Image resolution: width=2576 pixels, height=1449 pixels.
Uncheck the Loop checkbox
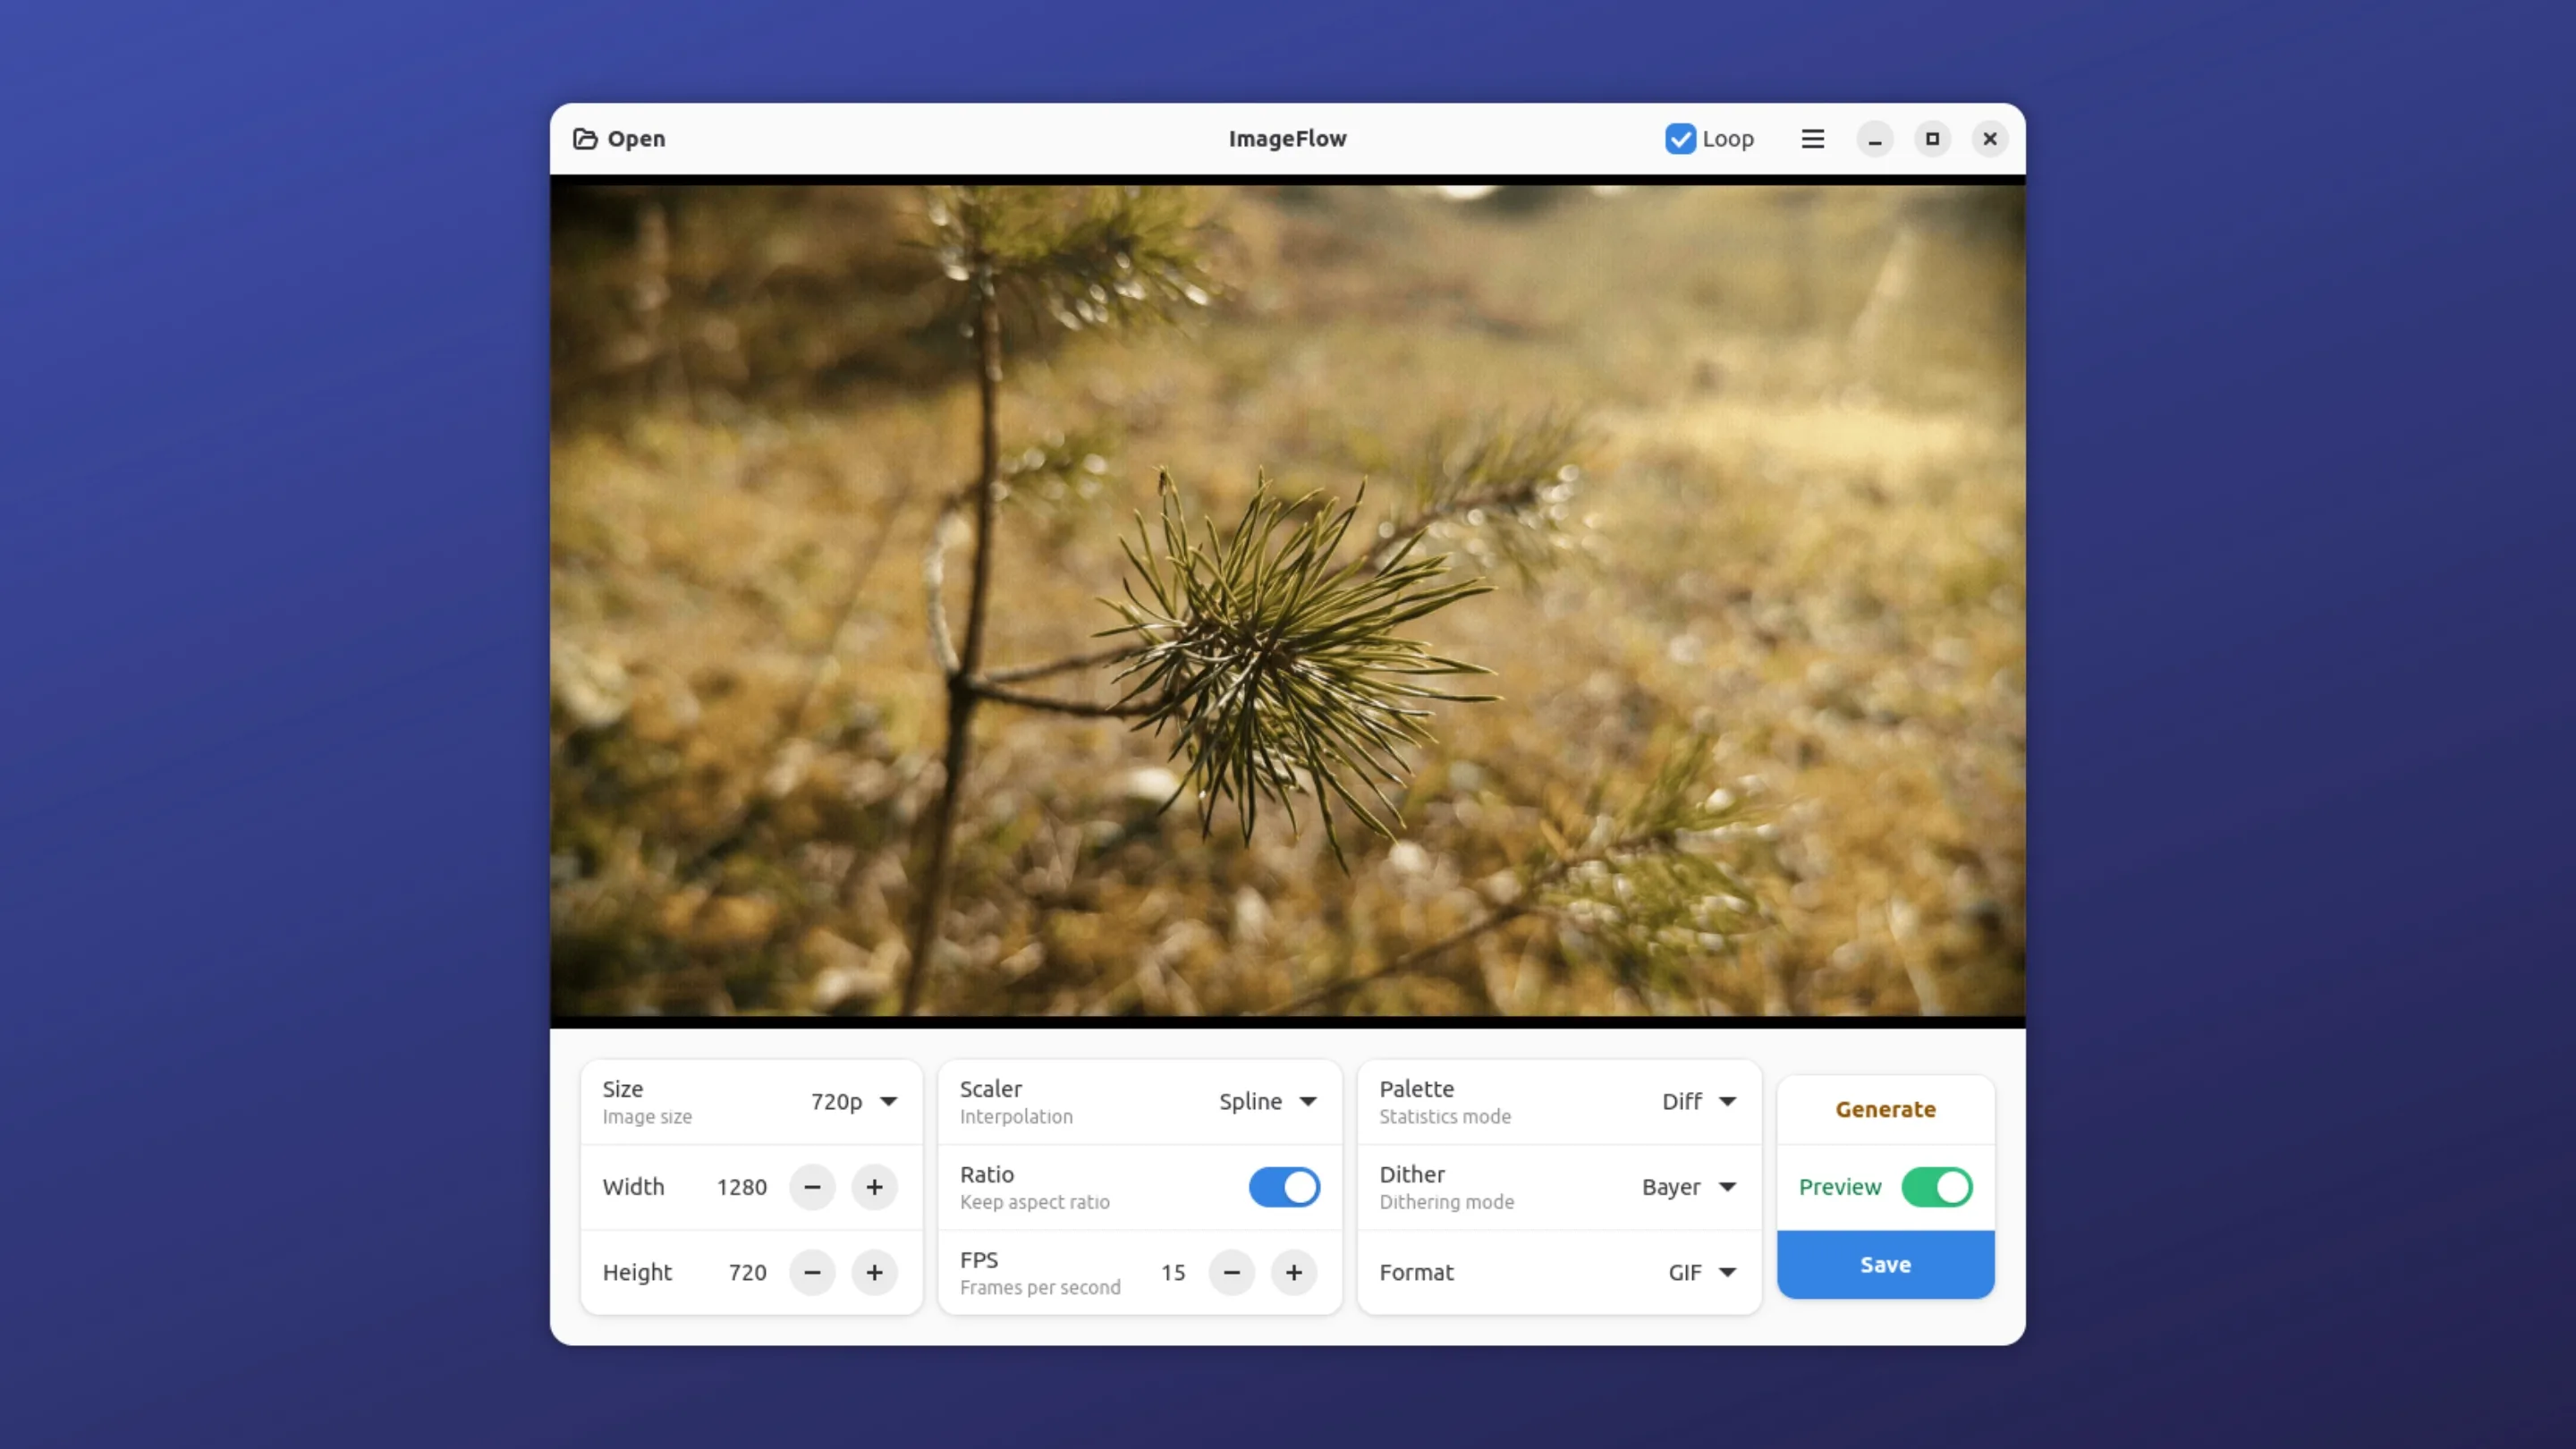[1680, 139]
